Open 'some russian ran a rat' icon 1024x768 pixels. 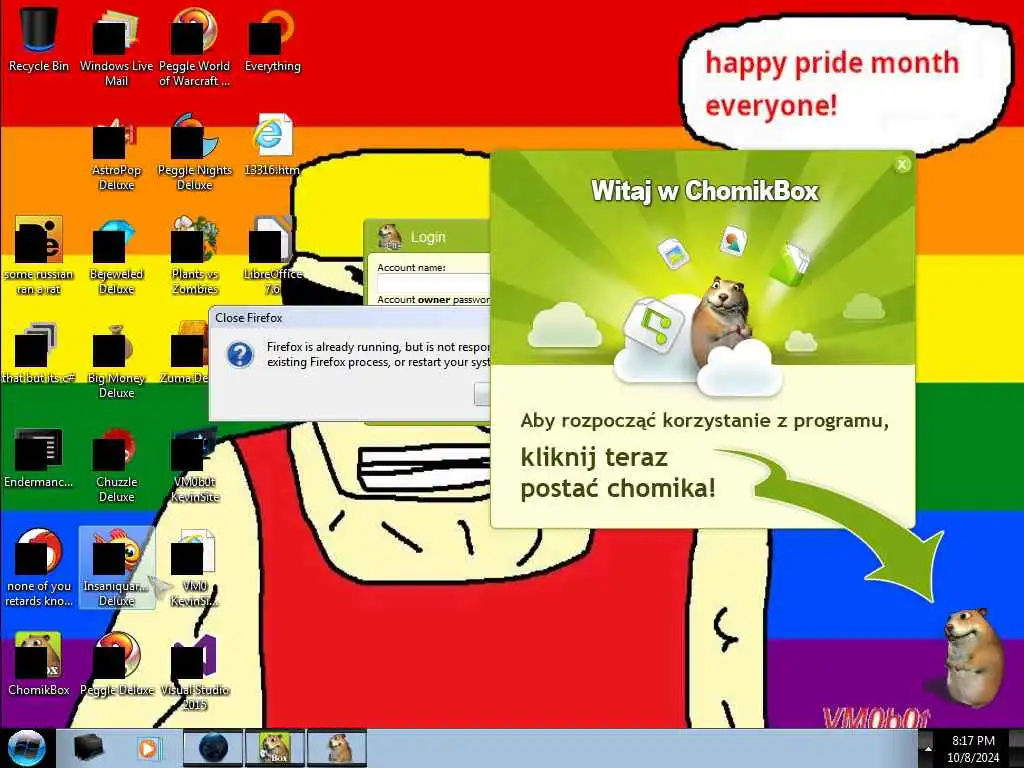tap(39, 255)
